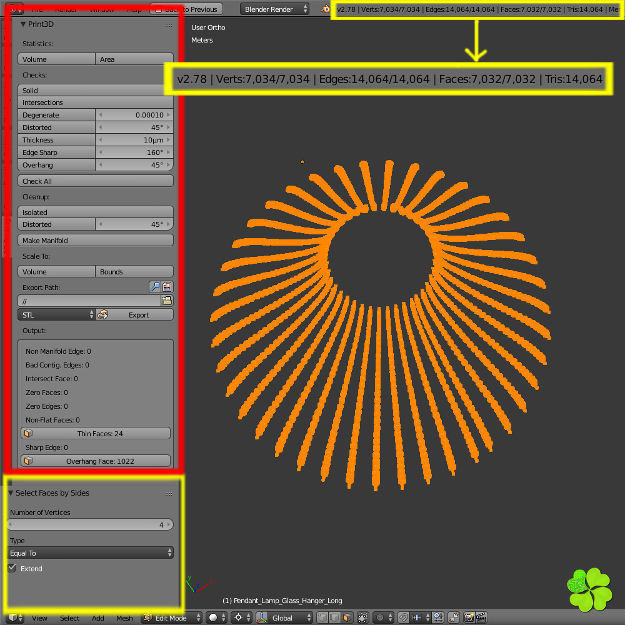
Task: Toggle the 3D transform manipulator icon
Action: coord(261,617)
